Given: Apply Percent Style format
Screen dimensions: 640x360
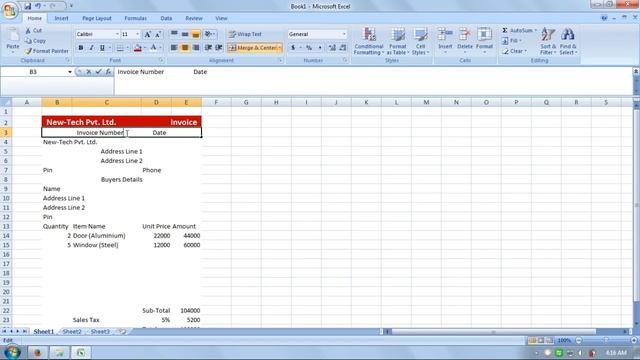Looking at the screenshot, I should coord(309,48).
